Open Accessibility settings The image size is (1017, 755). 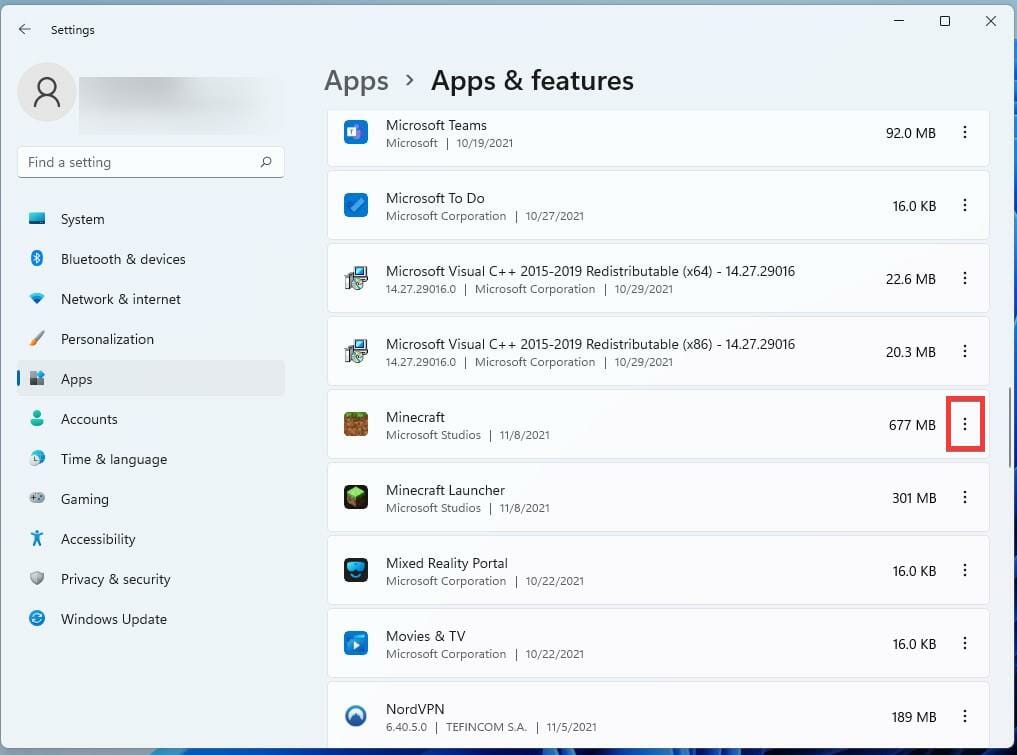coord(150,539)
